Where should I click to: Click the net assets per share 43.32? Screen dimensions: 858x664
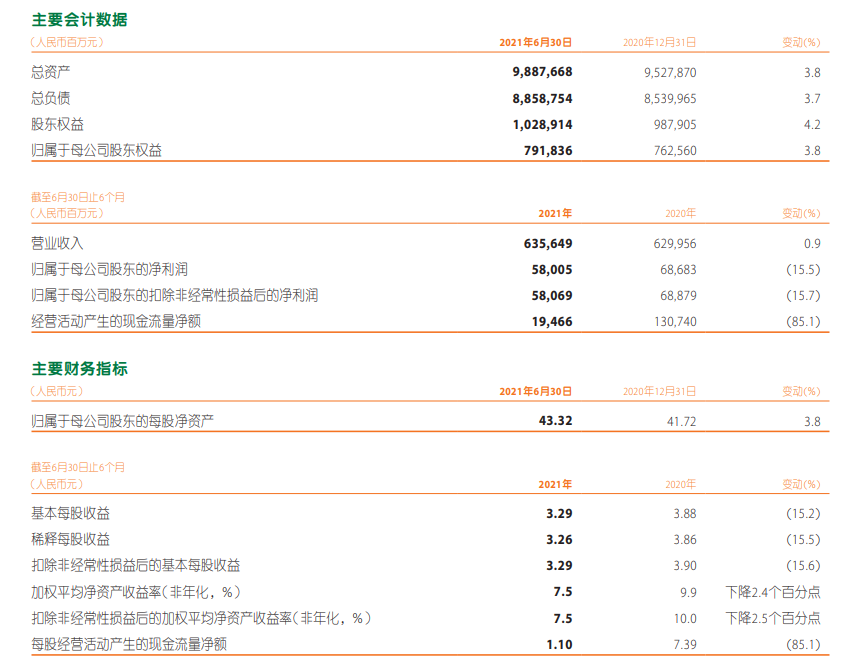[555, 421]
